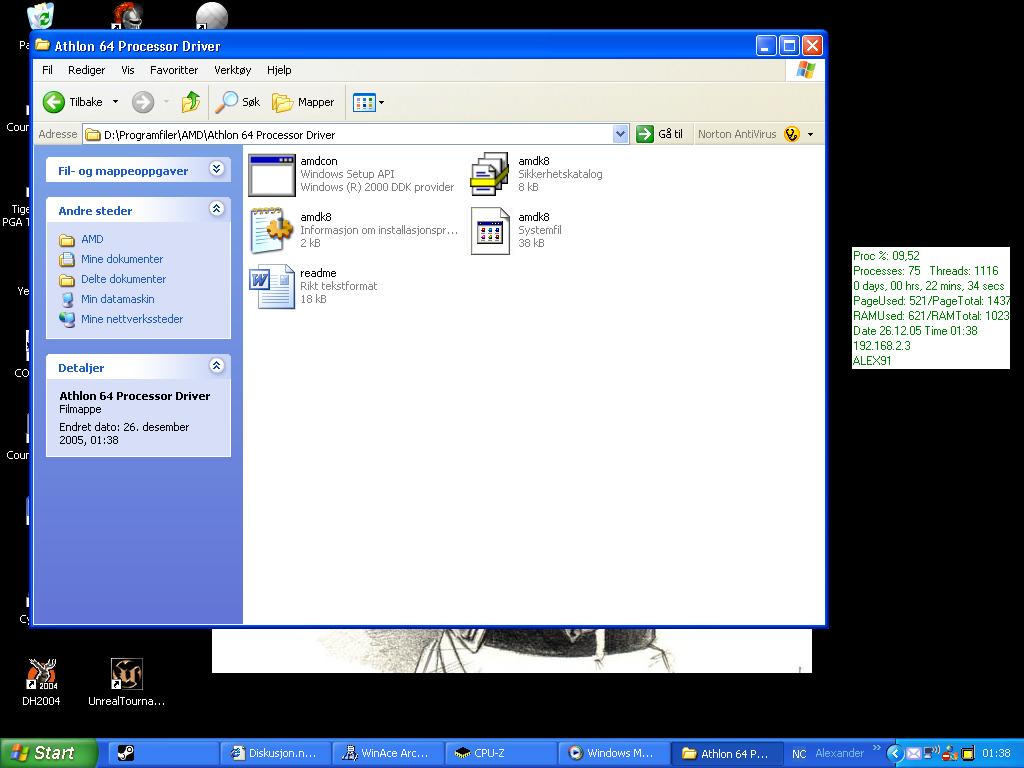Screen dimensions: 1024x768
Task: Click the envelope mail tray icon
Action: pyautogui.click(x=914, y=754)
